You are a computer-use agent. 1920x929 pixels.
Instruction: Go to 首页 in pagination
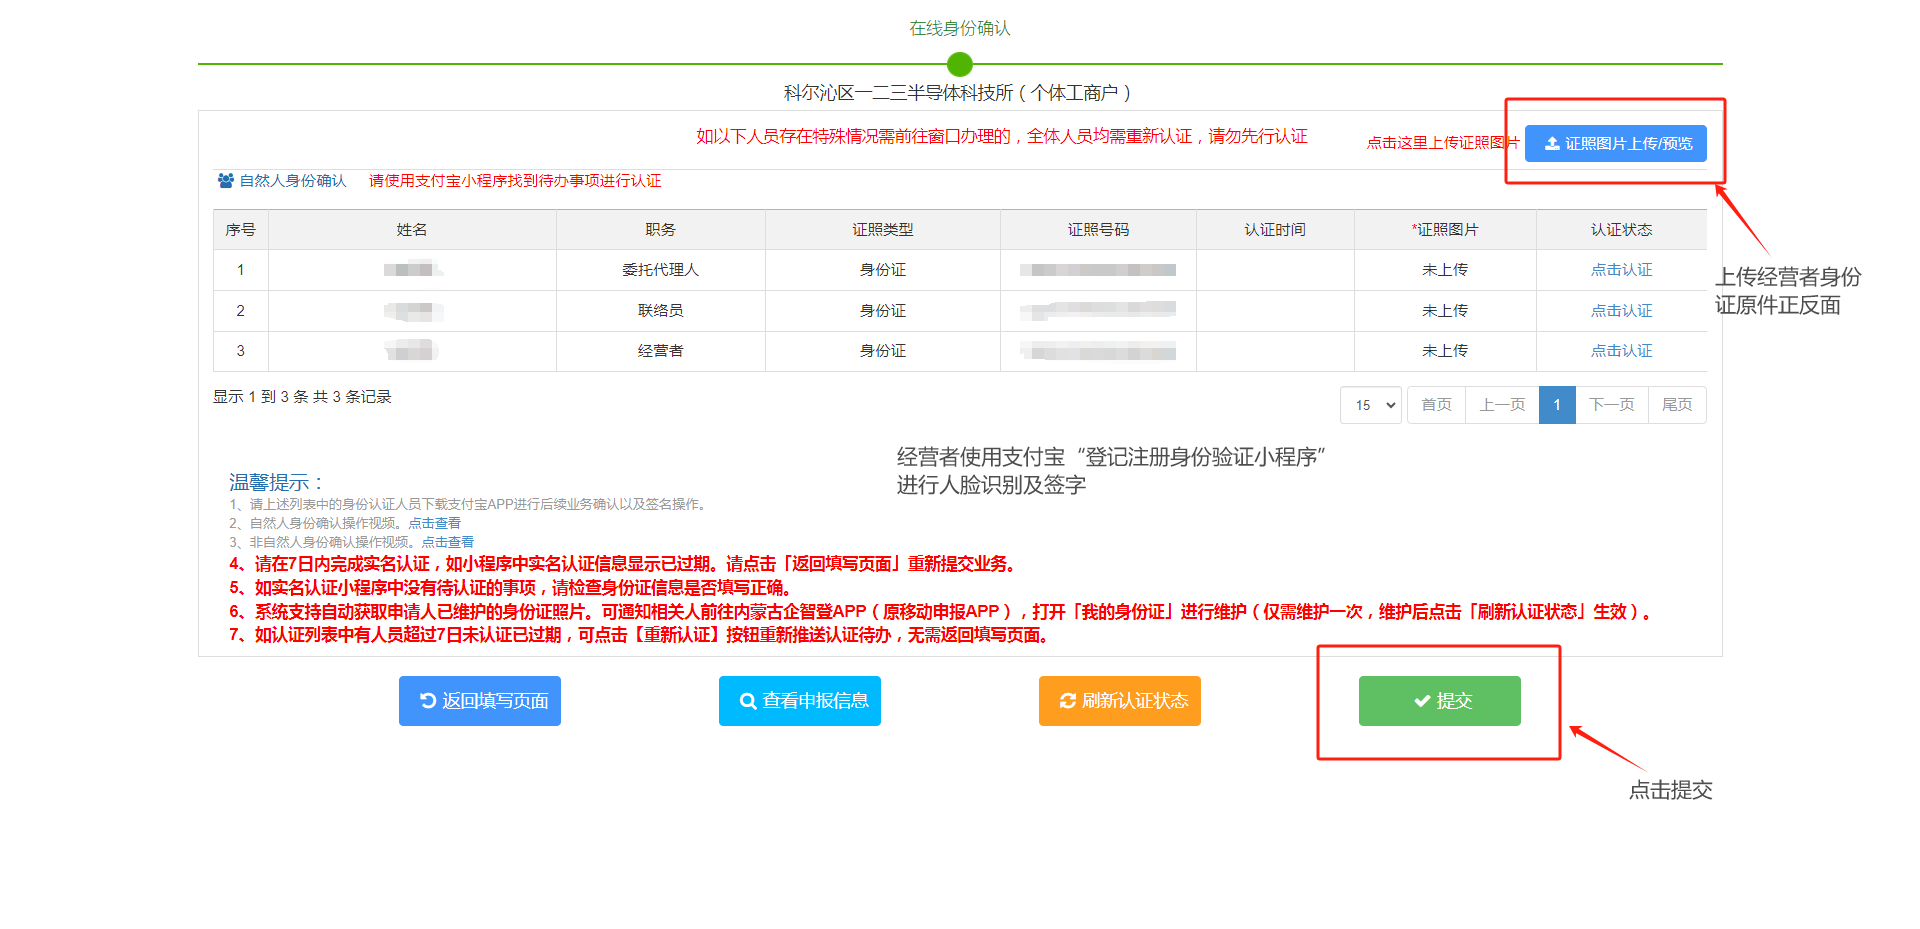coord(1436,405)
